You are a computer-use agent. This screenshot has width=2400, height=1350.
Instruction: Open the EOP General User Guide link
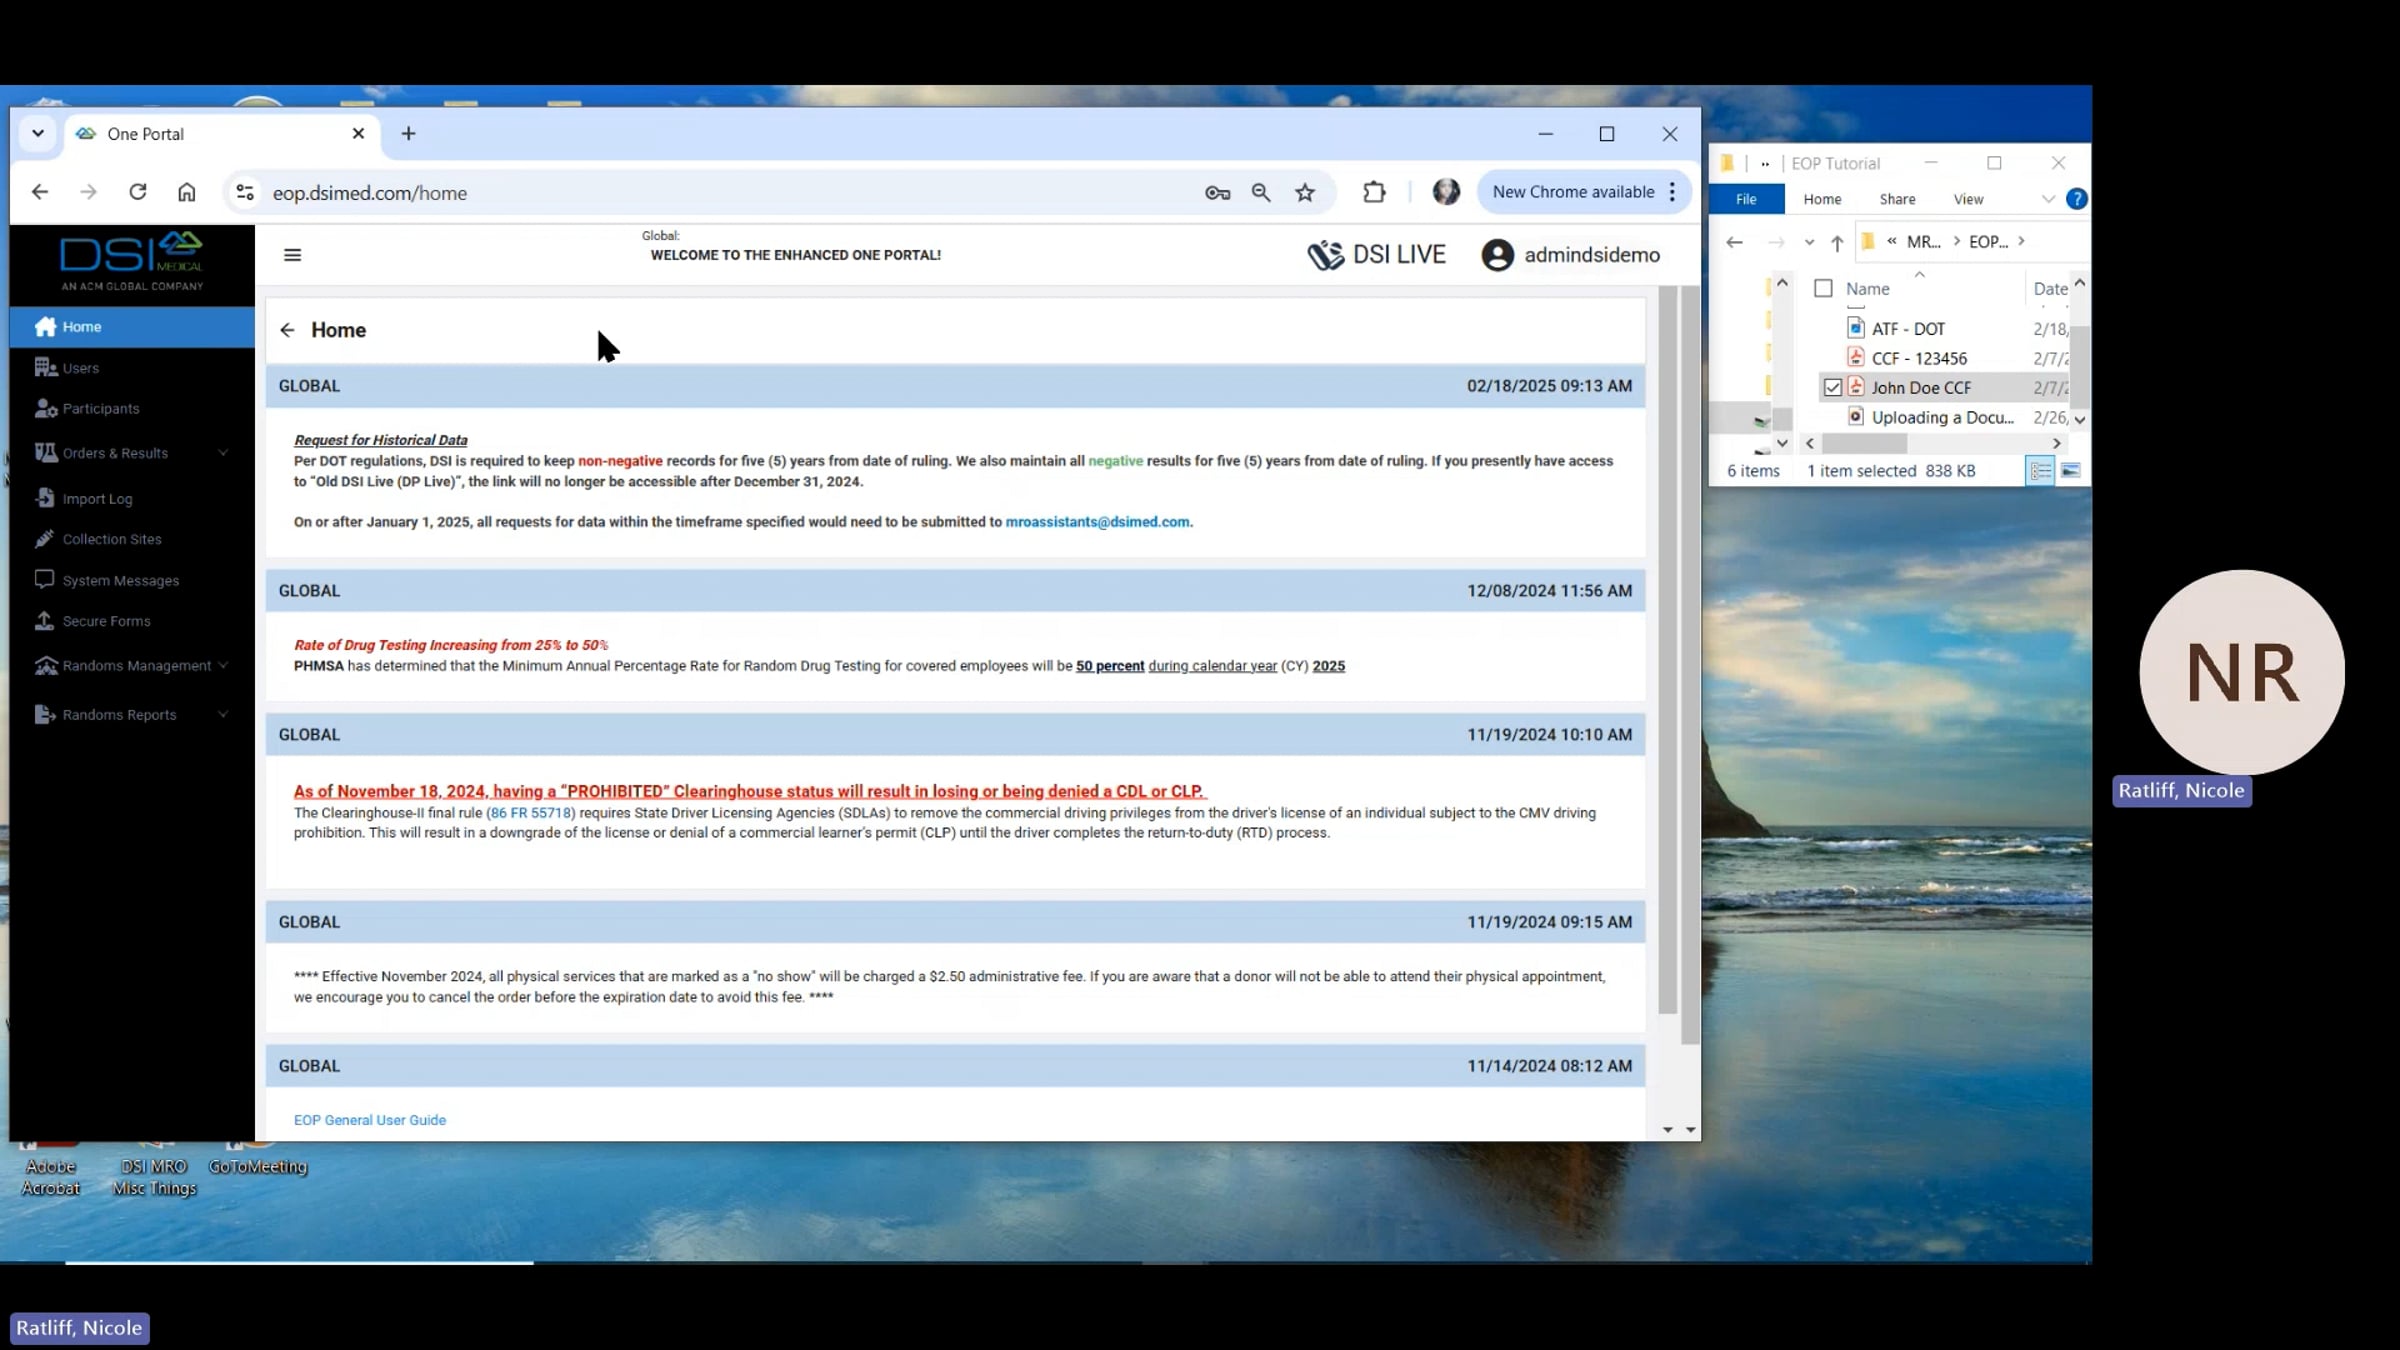click(x=369, y=1119)
